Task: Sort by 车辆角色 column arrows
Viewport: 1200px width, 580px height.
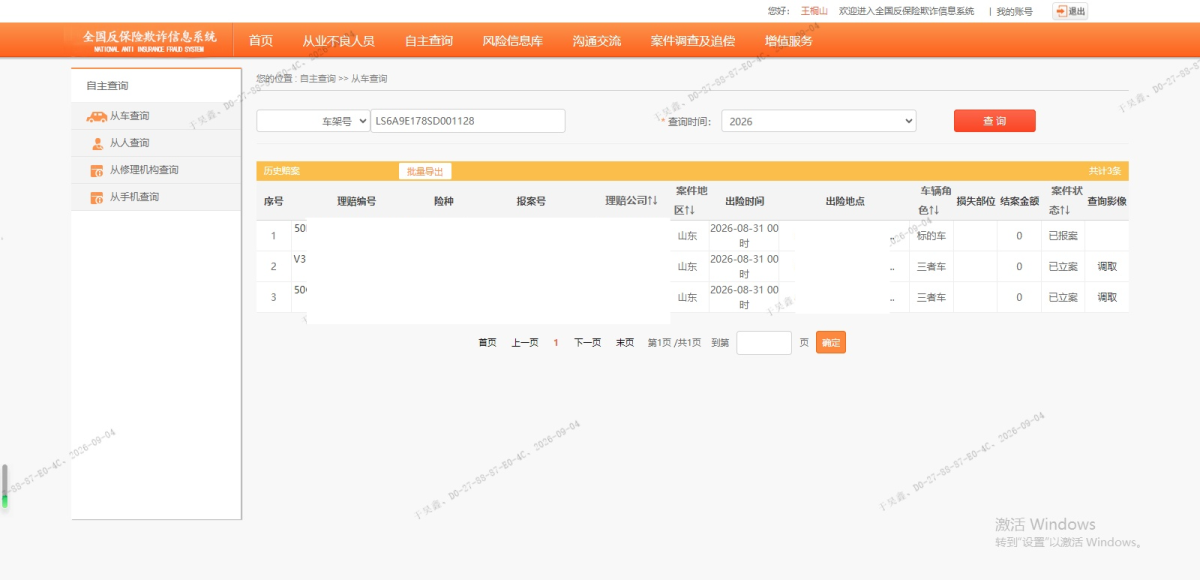Action: point(935,210)
